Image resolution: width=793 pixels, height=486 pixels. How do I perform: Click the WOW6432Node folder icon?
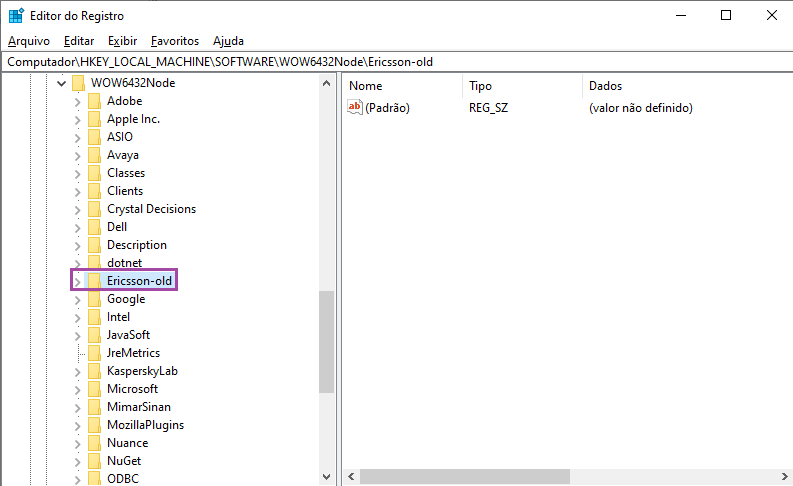click(78, 83)
